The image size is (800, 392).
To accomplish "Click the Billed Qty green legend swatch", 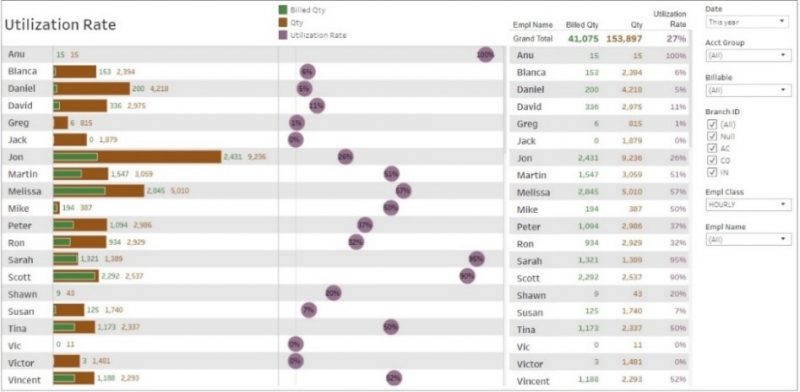I will [283, 10].
